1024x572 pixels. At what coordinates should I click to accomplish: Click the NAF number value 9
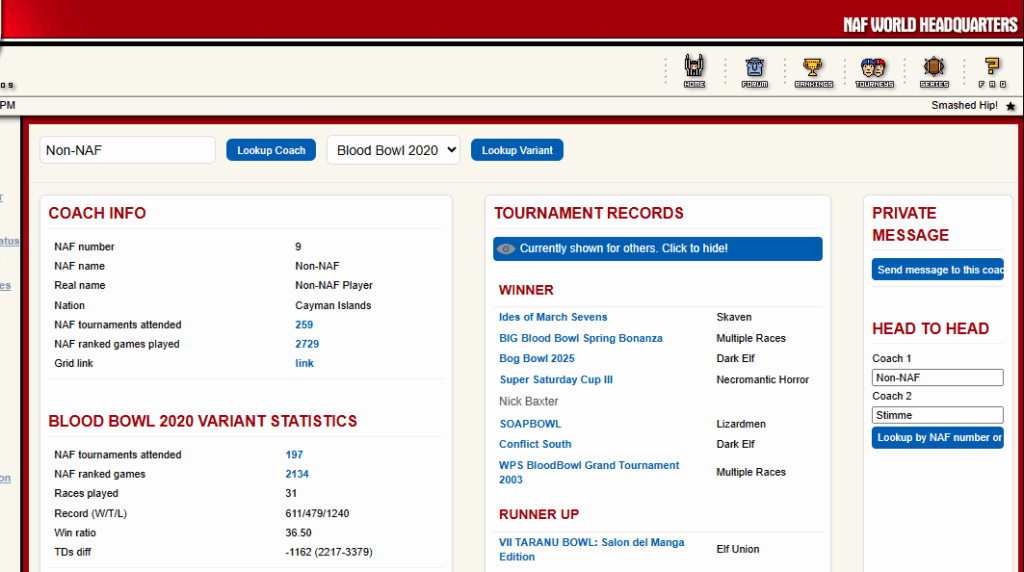tap(298, 247)
